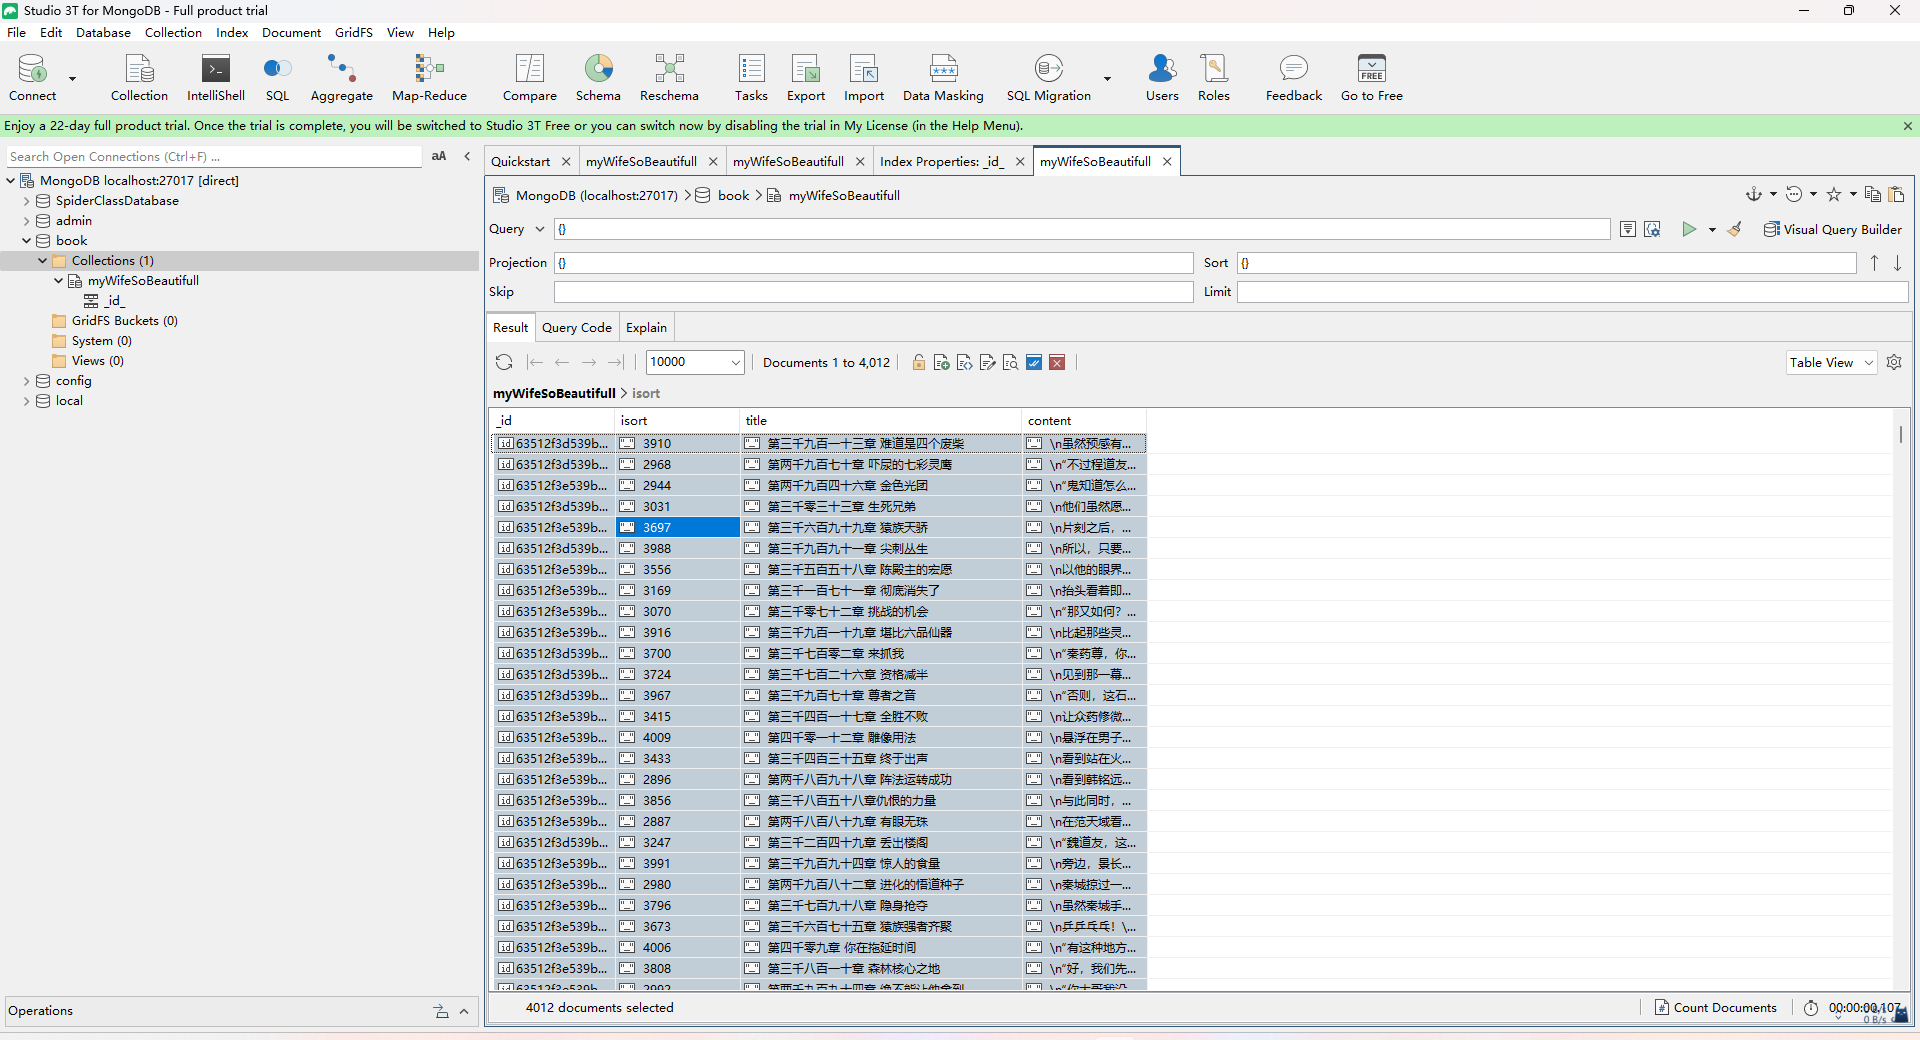Click the book breadcrumb link
Viewport: 1920px width, 1040px height.
point(733,195)
